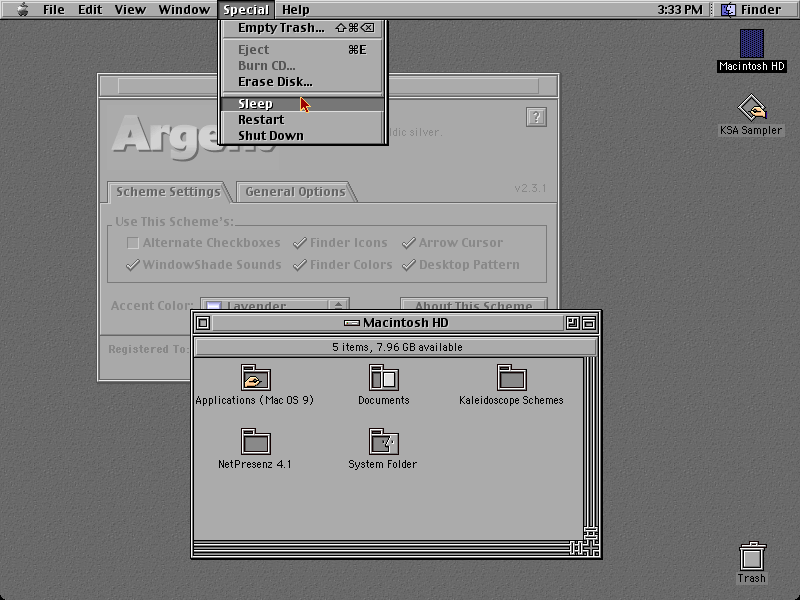Click the zoom box of Macintosh HD window
The width and height of the screenshot is (800, 600).
click(572, 322)
